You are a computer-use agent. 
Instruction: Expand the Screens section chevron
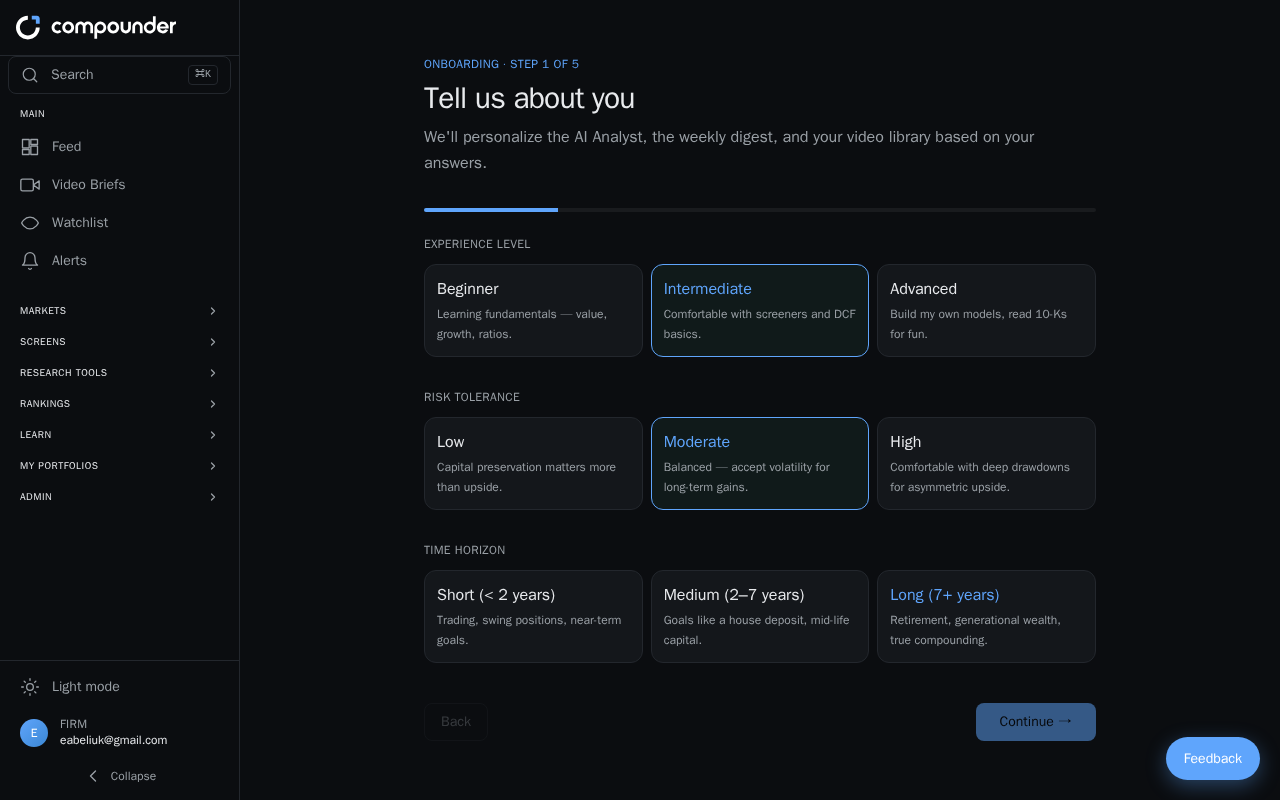click(212, 342)
